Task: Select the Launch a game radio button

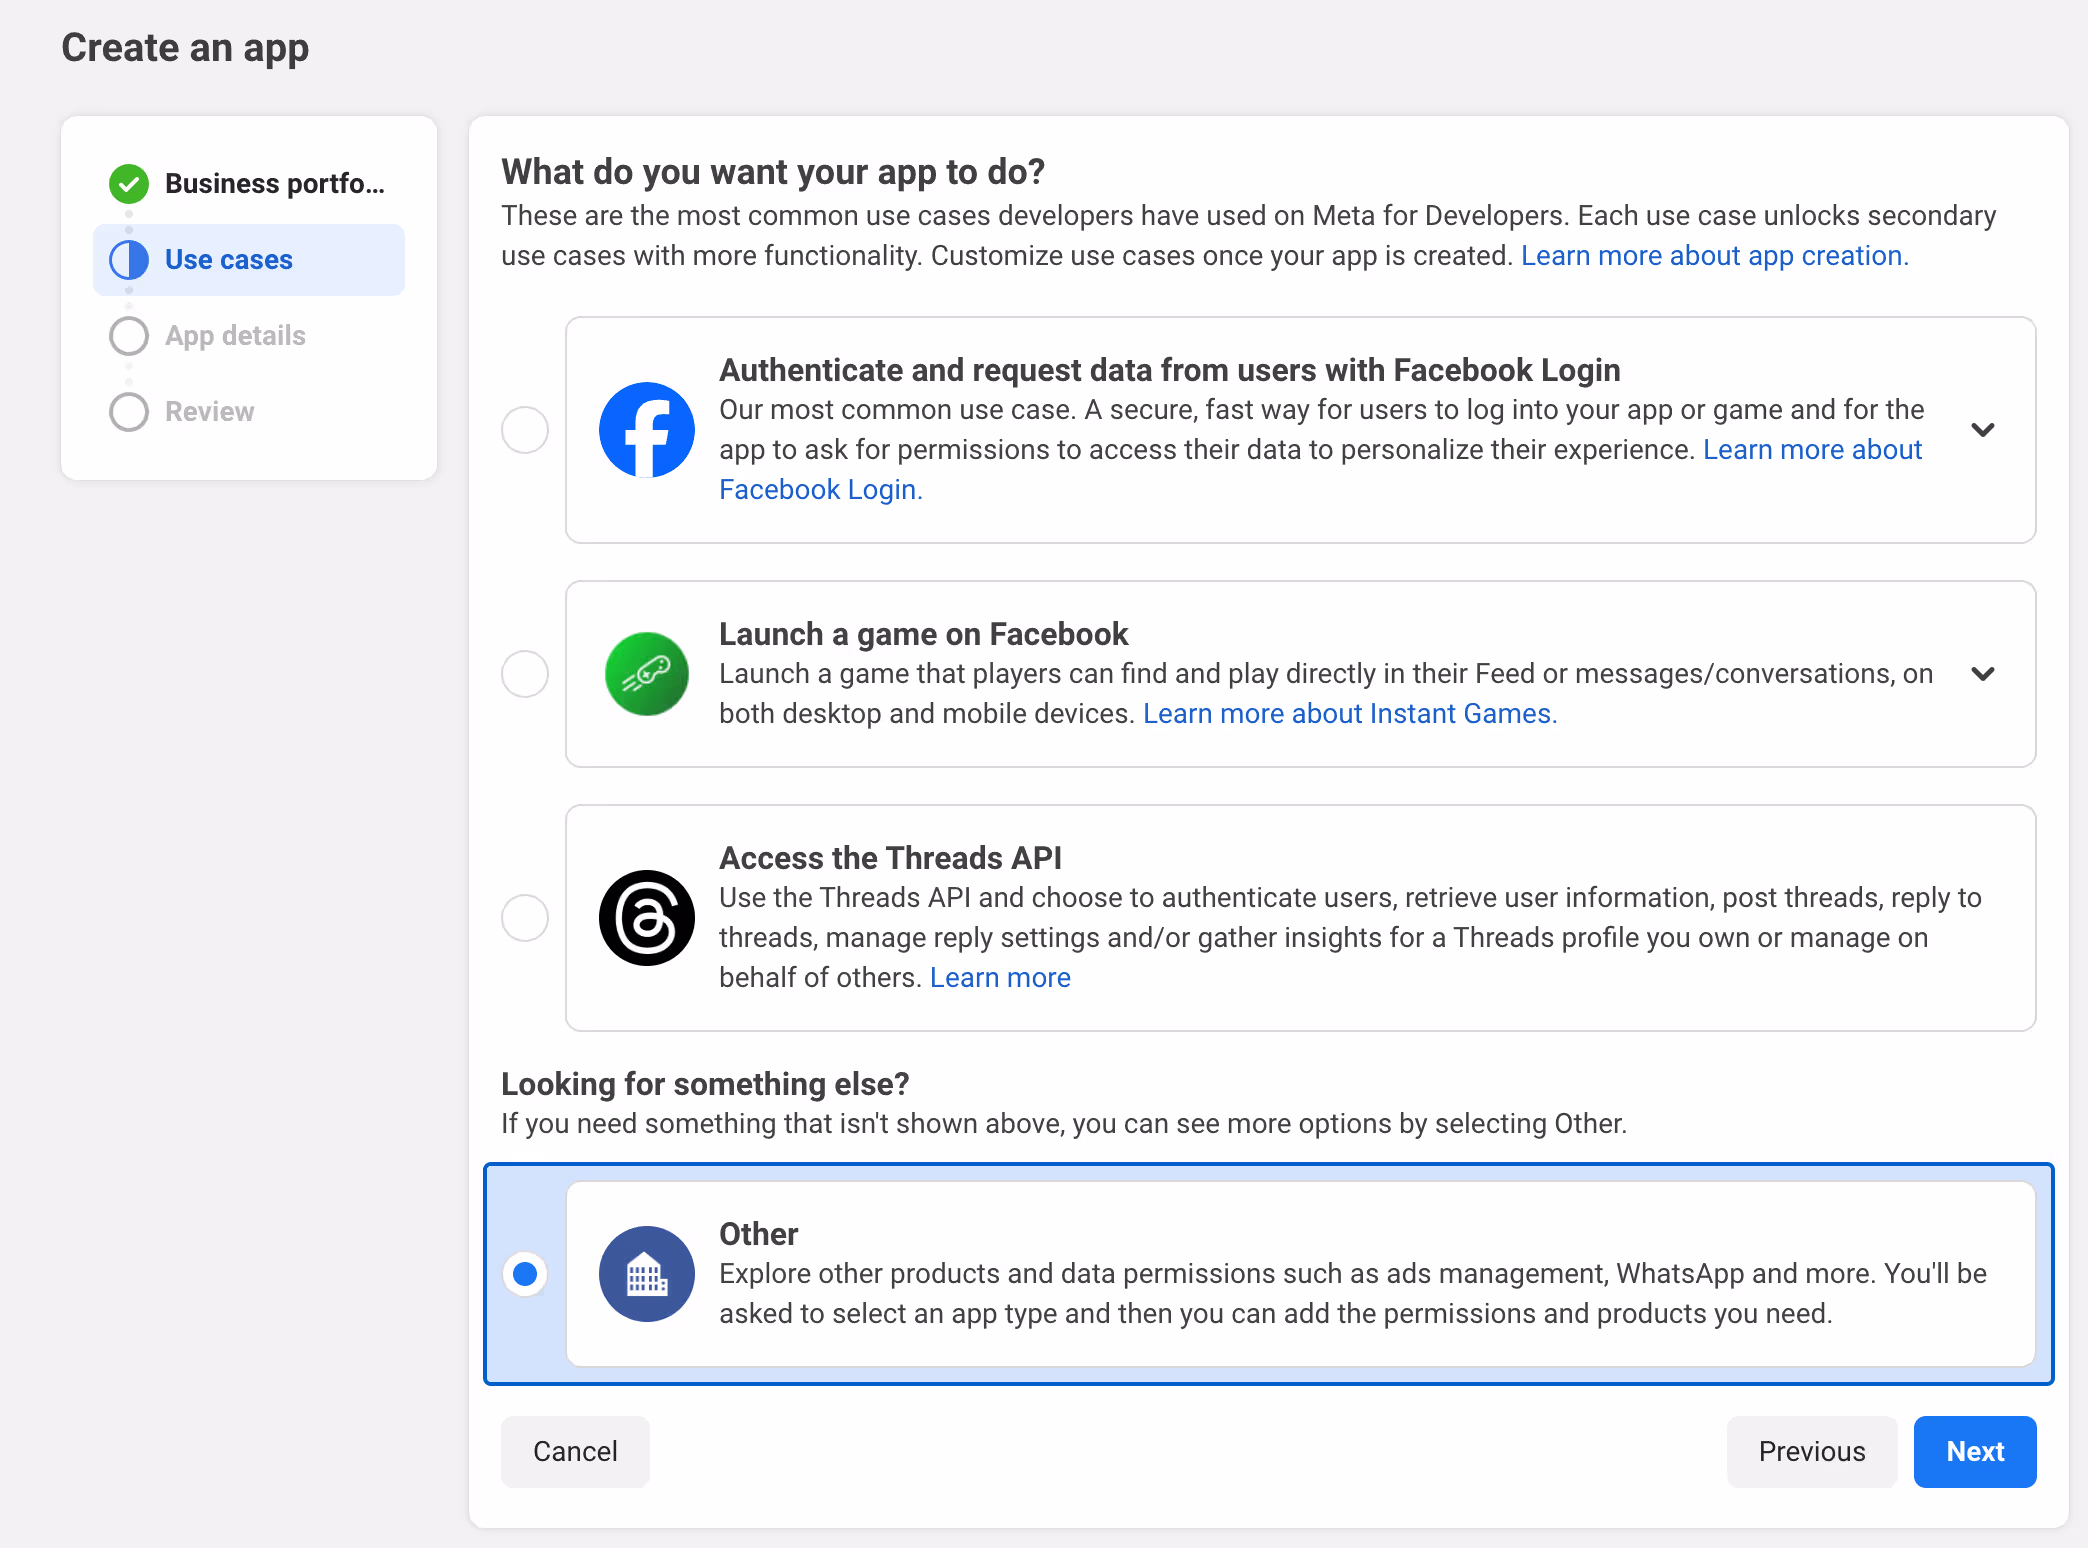Action: click(525, 674)
